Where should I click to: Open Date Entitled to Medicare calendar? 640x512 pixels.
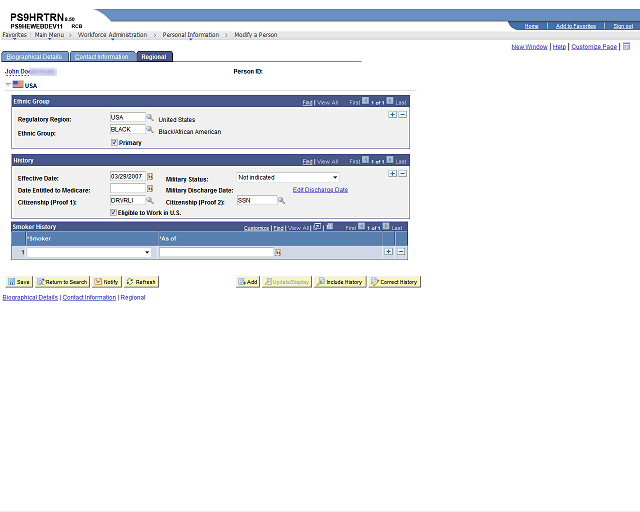(150, 189)
